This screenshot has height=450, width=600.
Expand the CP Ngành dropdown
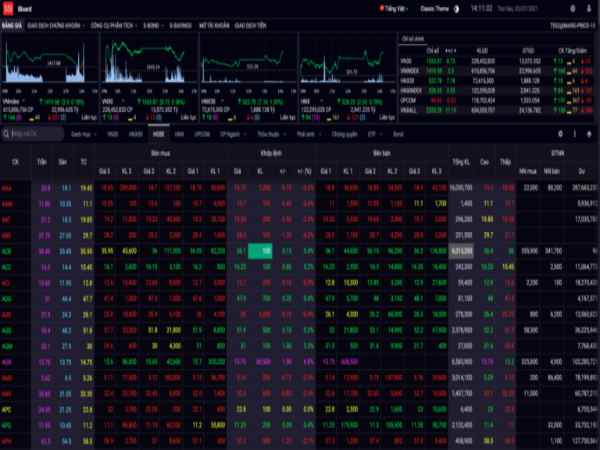[x=235, y=132]
